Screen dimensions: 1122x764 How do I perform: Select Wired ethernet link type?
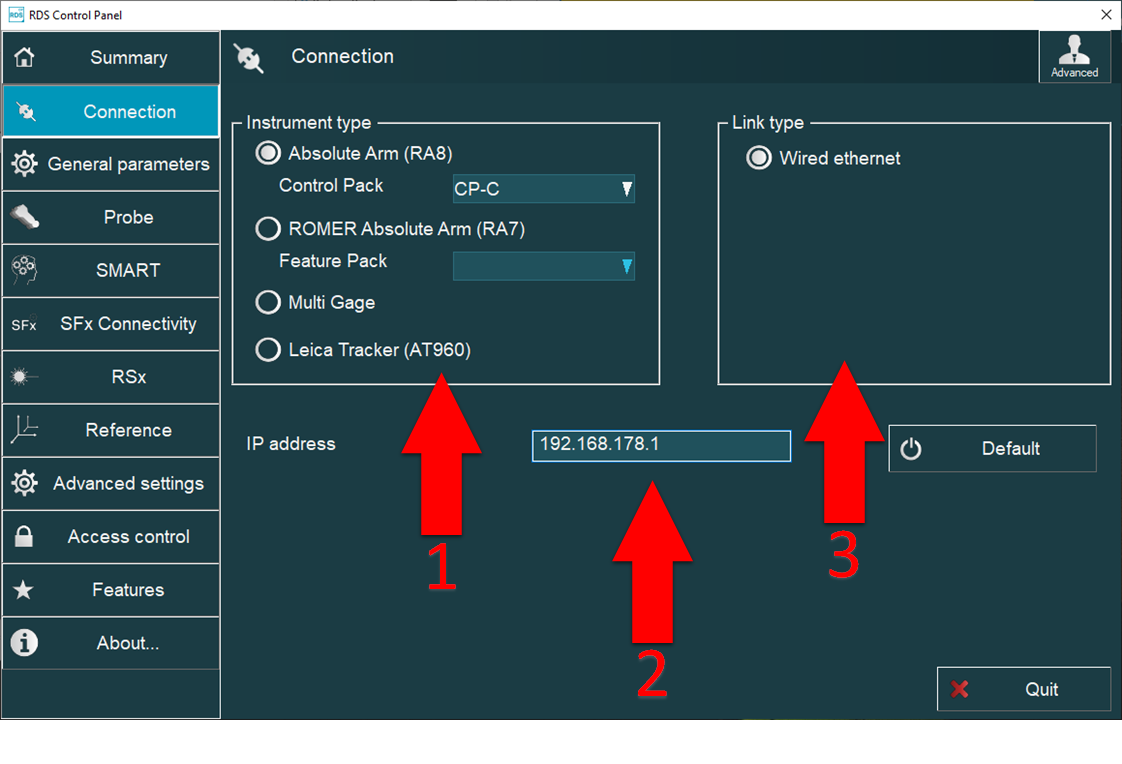coord(759,158)
